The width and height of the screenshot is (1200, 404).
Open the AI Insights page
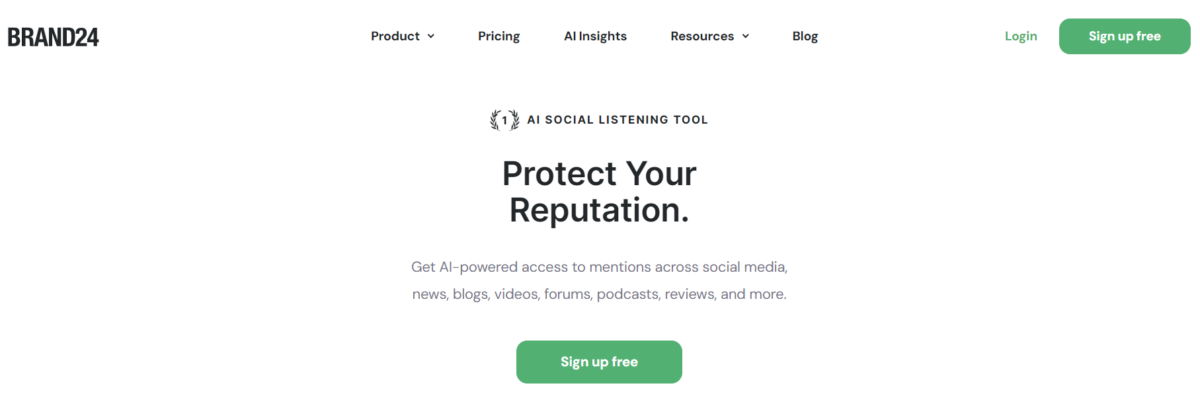pos(595,36)
